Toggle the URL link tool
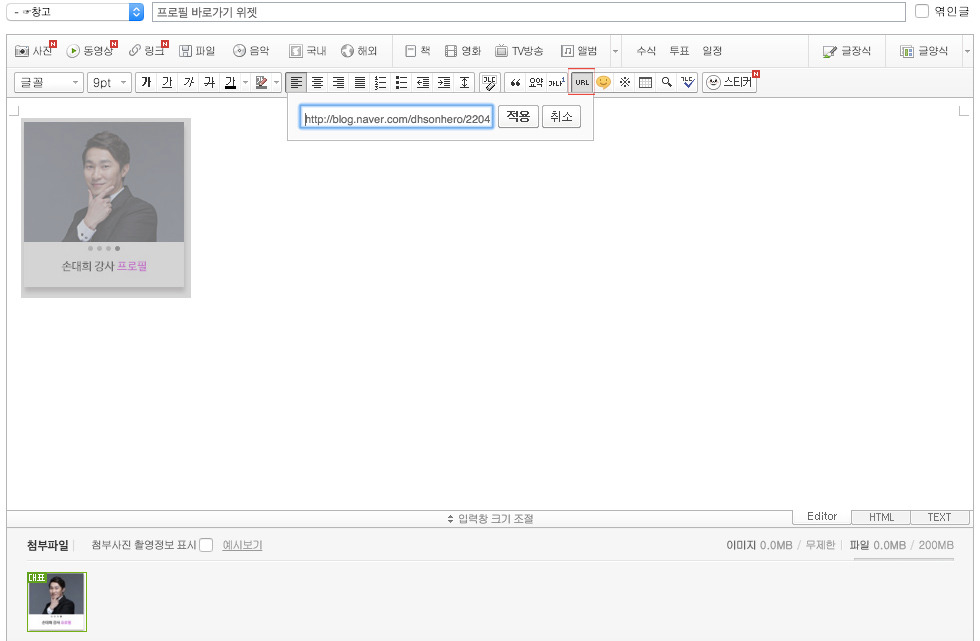The image size is (980, 641). coord(582,82)
